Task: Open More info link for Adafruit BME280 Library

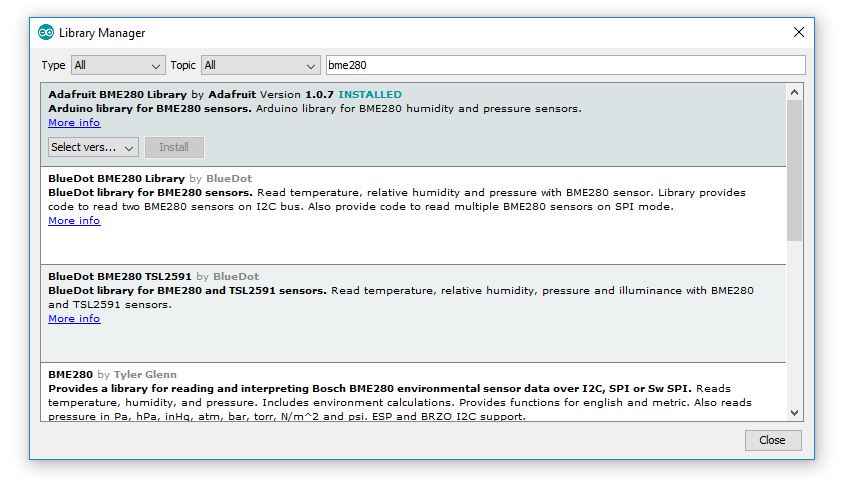Action: point(74,123)
